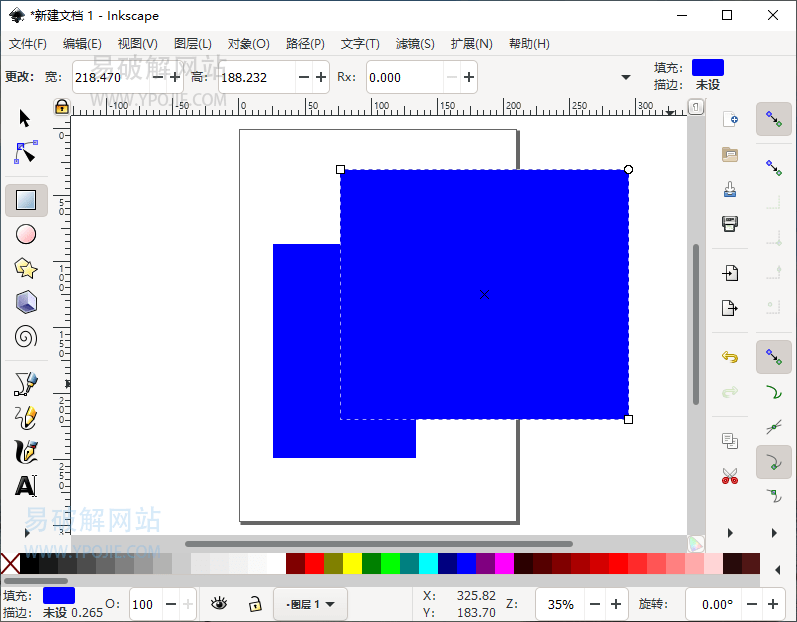This screenshot has width=797, height=622.
Task: Click the horizontal canvas scrollbar
Action: (x=379, y=544)
